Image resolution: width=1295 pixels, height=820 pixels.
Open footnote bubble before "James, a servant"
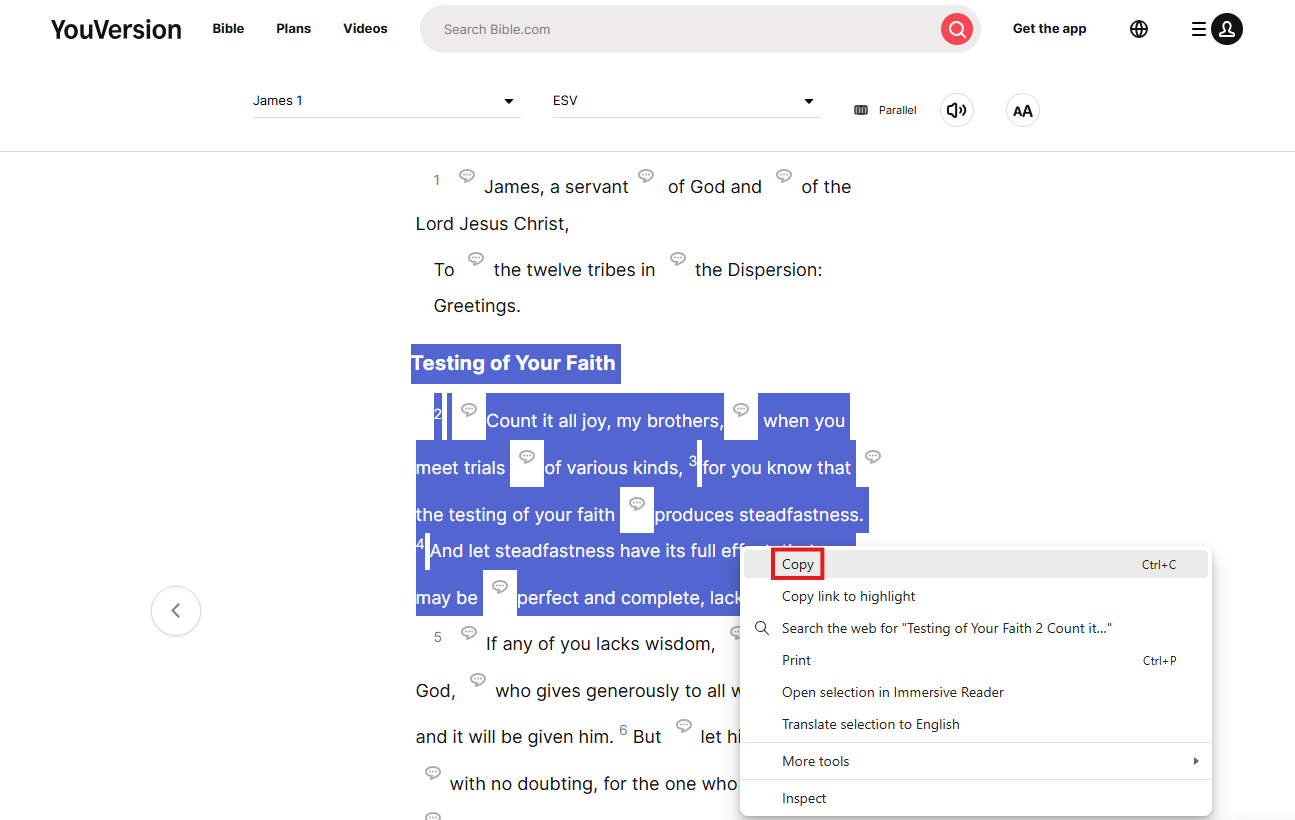(467, 176)
